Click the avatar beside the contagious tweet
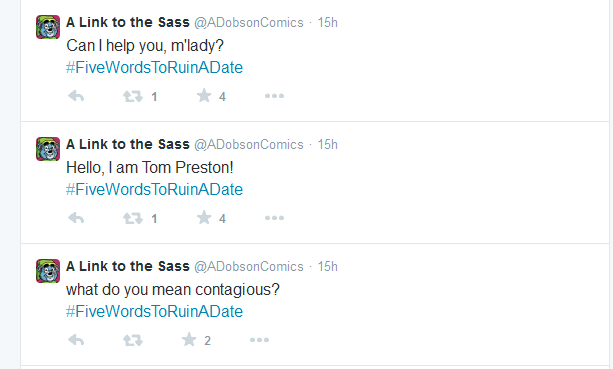613x369 pixels. pos(48,271)
